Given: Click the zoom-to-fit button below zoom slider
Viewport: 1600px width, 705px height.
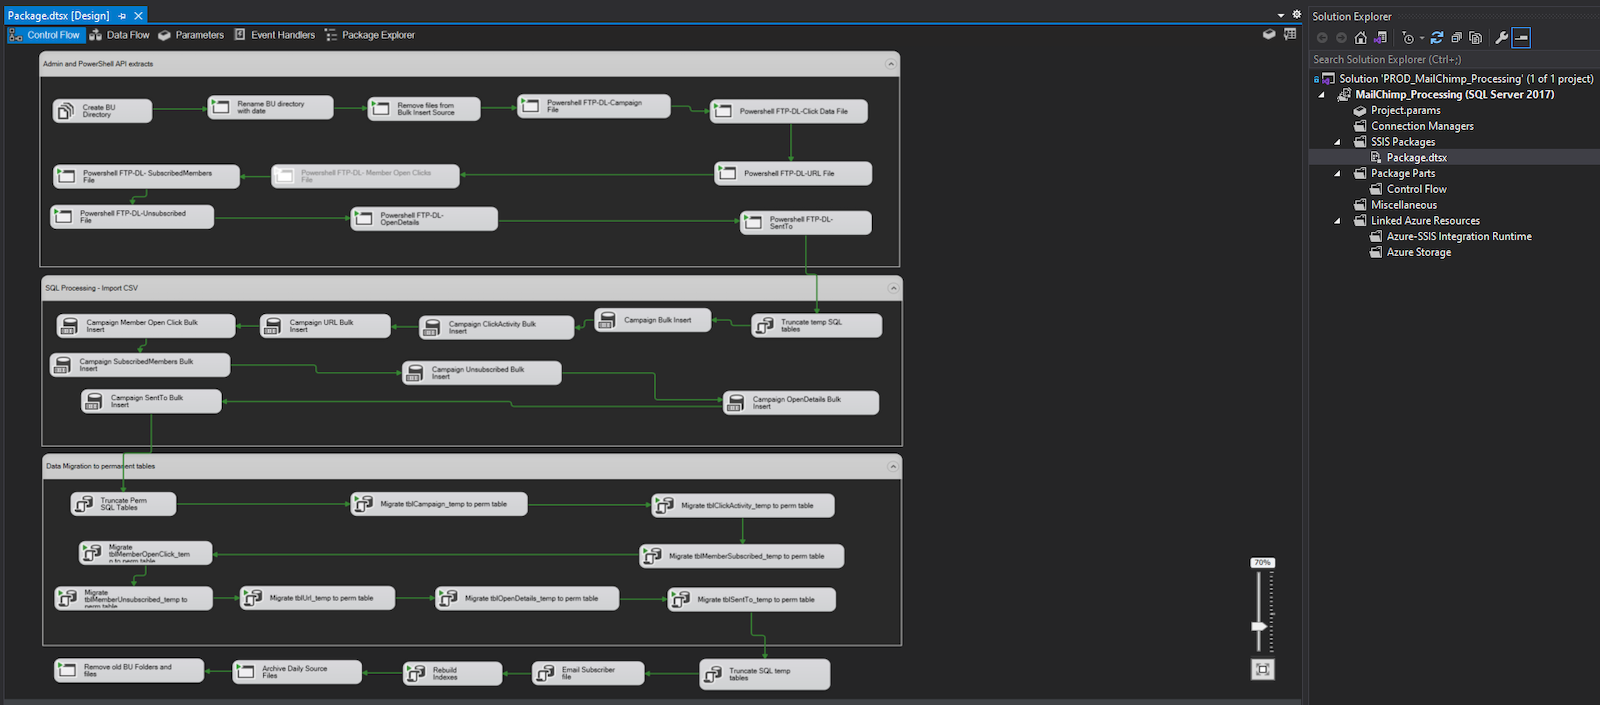Looking at the screenshot, I should 1263,670.
